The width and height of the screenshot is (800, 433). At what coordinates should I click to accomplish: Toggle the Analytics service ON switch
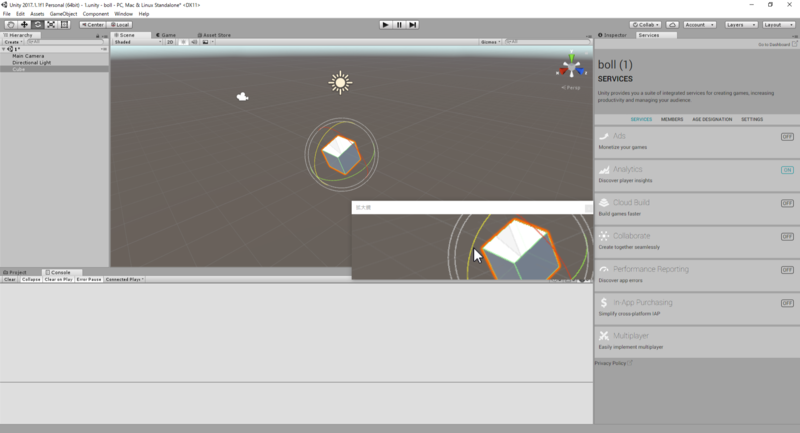click(x=787, y=170)
